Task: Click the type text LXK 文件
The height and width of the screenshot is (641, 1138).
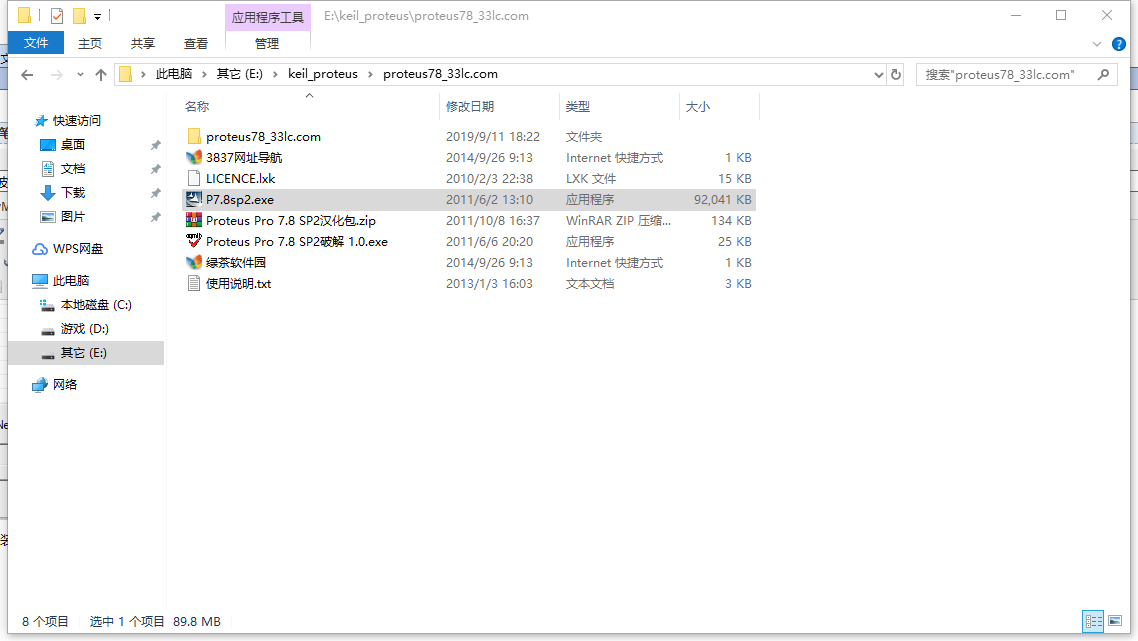Action: 591,179
